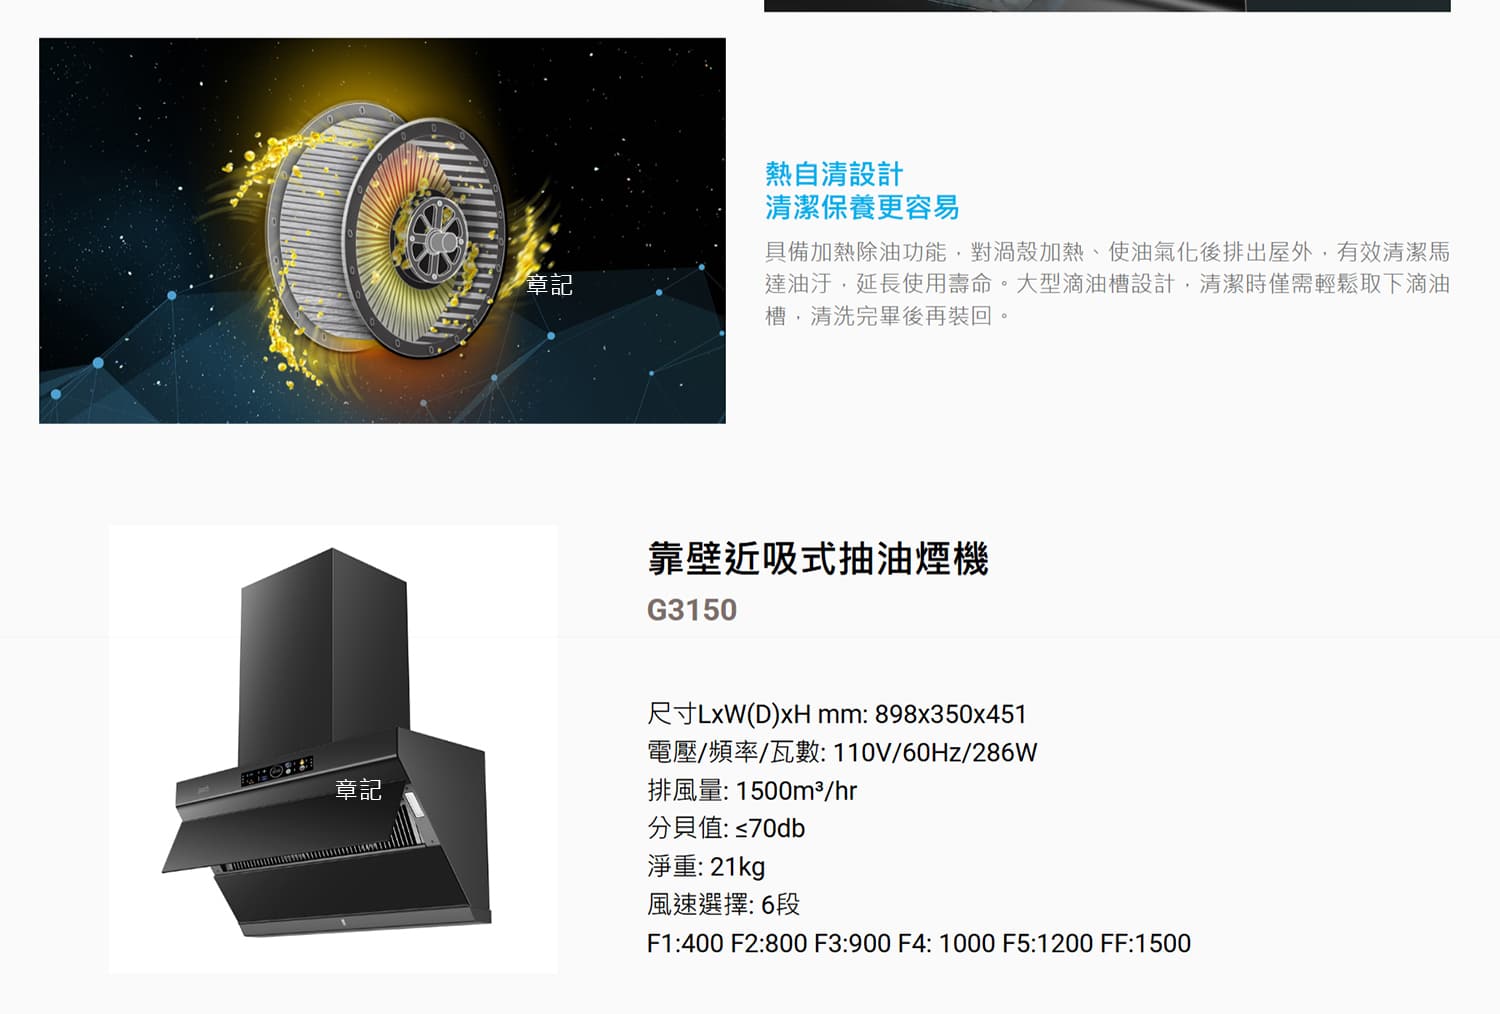Click the turbine fan self-cleaning image
This screenshot has height=1014, width=1500.
tap(382, 230)
